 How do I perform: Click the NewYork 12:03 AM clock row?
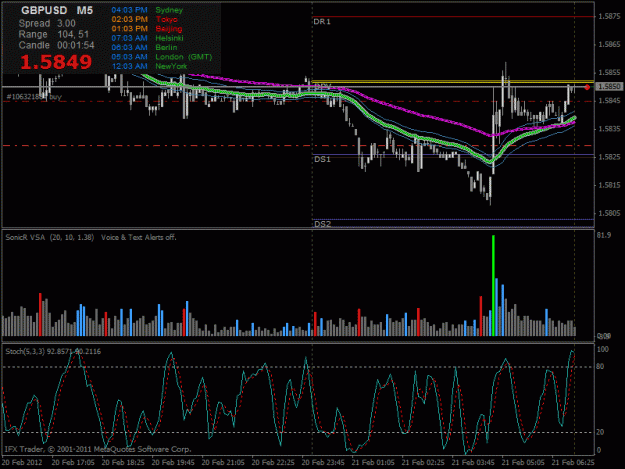click(x=149, y=66)
